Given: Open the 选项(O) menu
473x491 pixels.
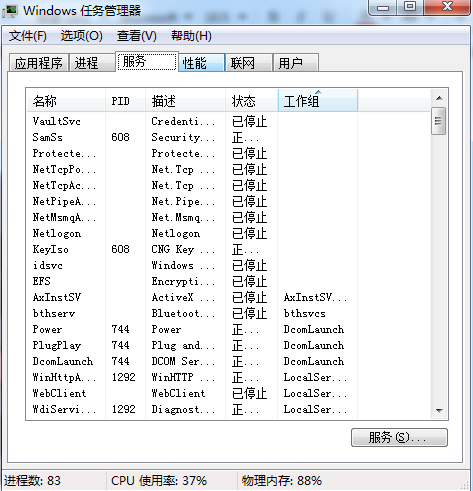Looking at the screenshot, I should [x=82, y=36].
